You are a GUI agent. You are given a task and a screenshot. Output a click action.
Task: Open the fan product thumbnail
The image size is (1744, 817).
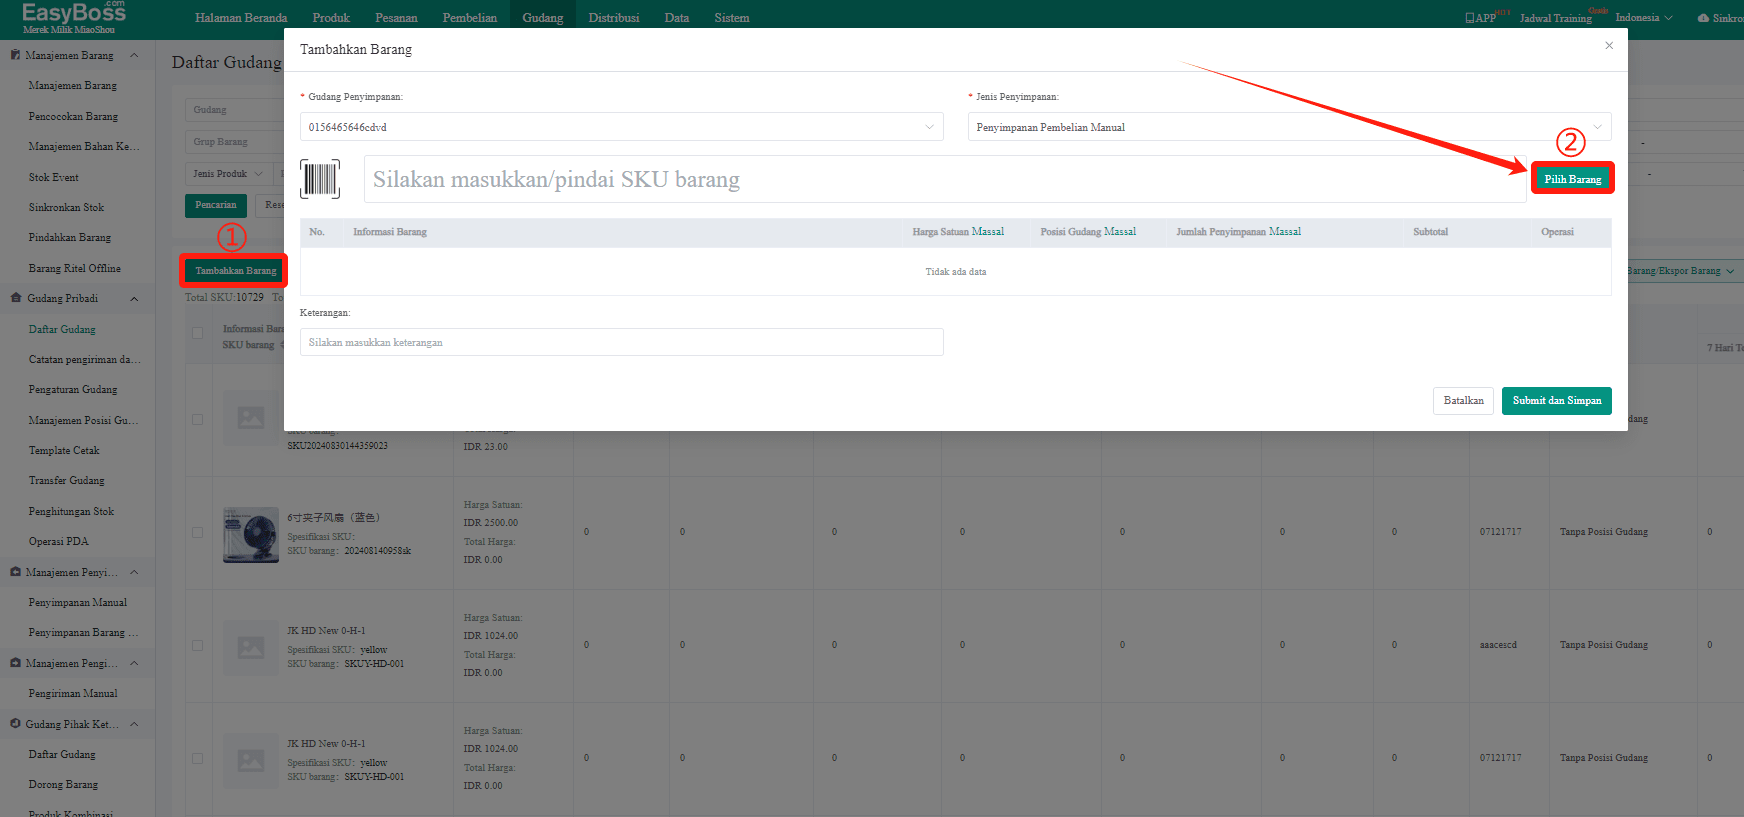(x=251, y=535)
